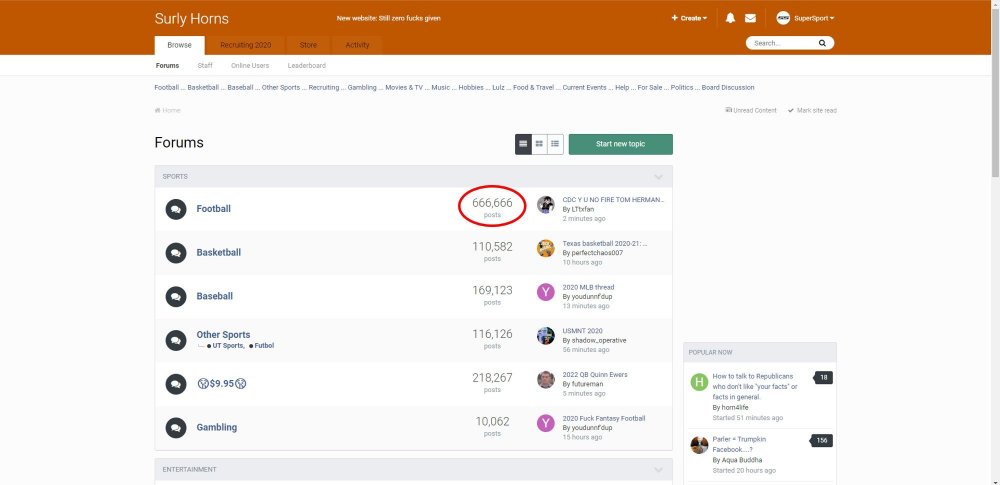Click the Gambling forum speech bubble icon
The image size is (1000, 485).
(176, 427)
